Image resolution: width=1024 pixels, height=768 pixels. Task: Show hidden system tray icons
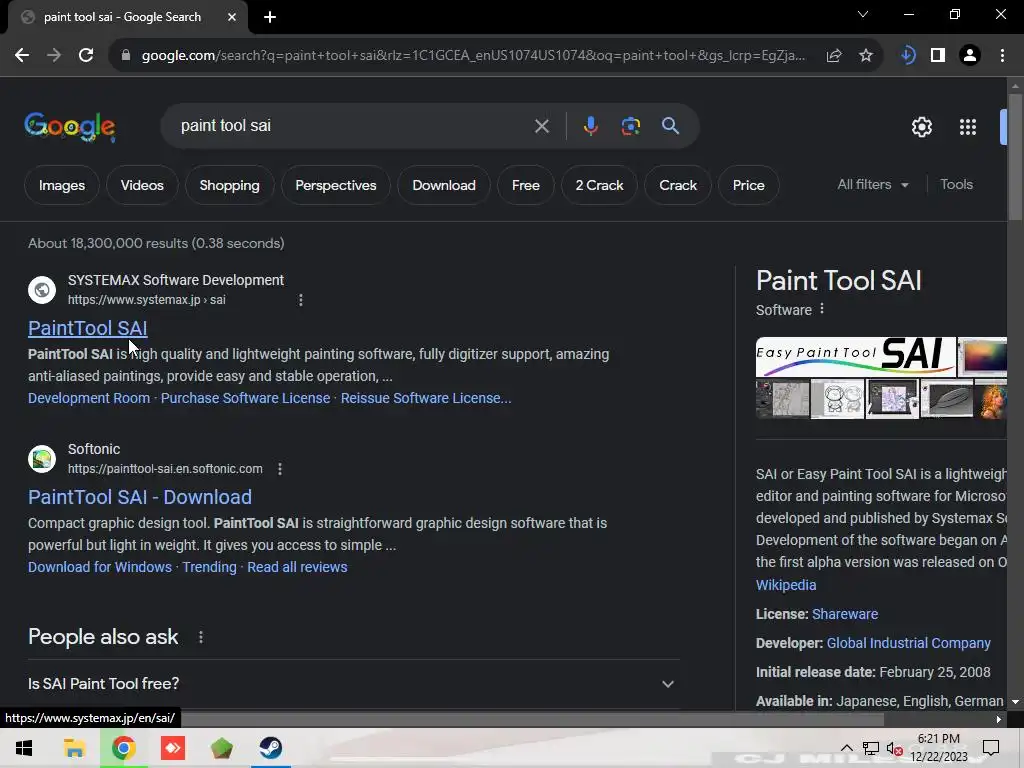click(846, 748)
